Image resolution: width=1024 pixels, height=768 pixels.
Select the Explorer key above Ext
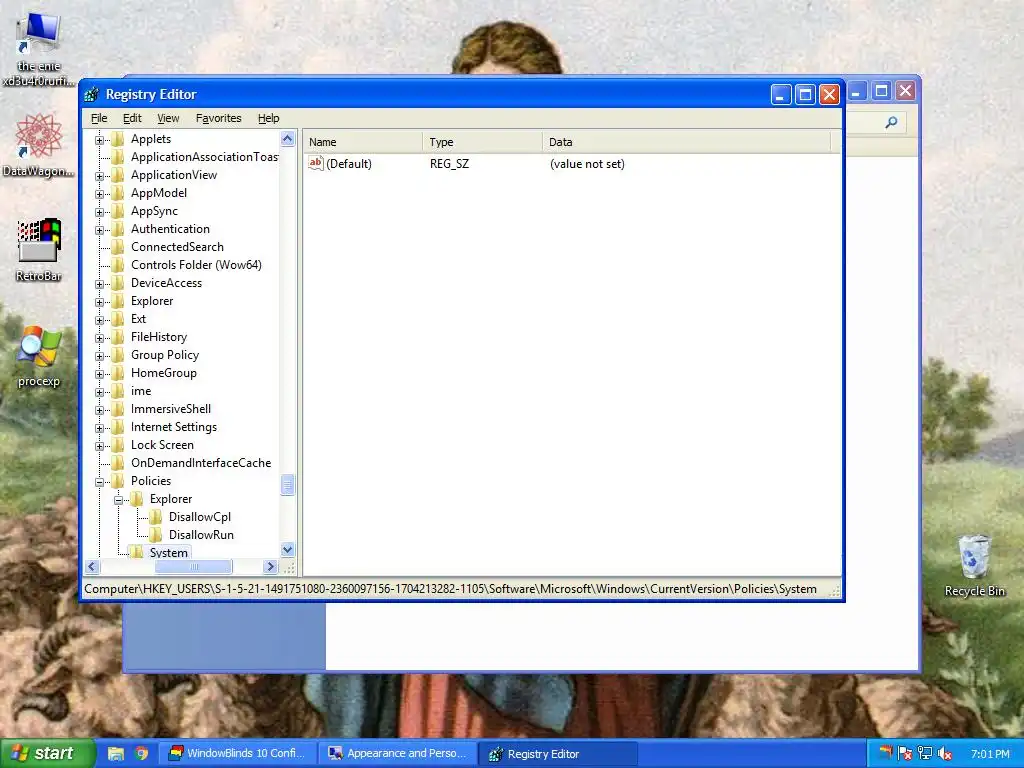[152, 301]
